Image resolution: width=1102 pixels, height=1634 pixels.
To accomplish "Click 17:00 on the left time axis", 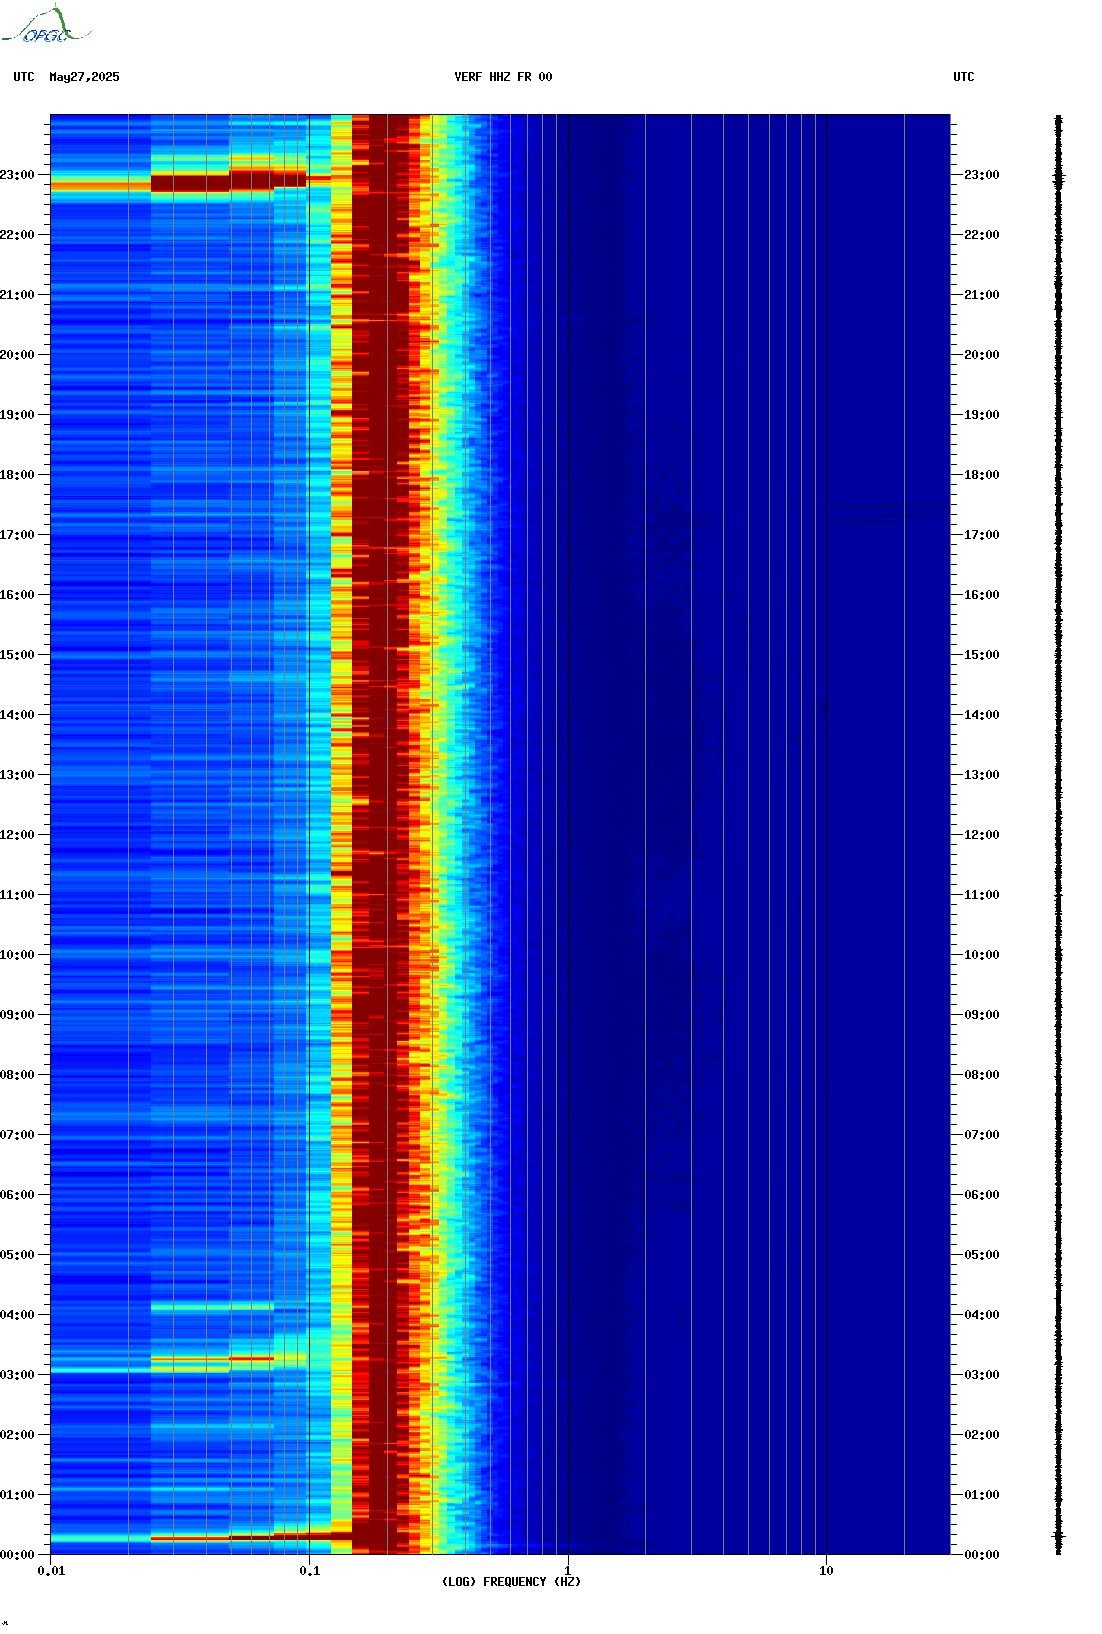I will [17, 535].
